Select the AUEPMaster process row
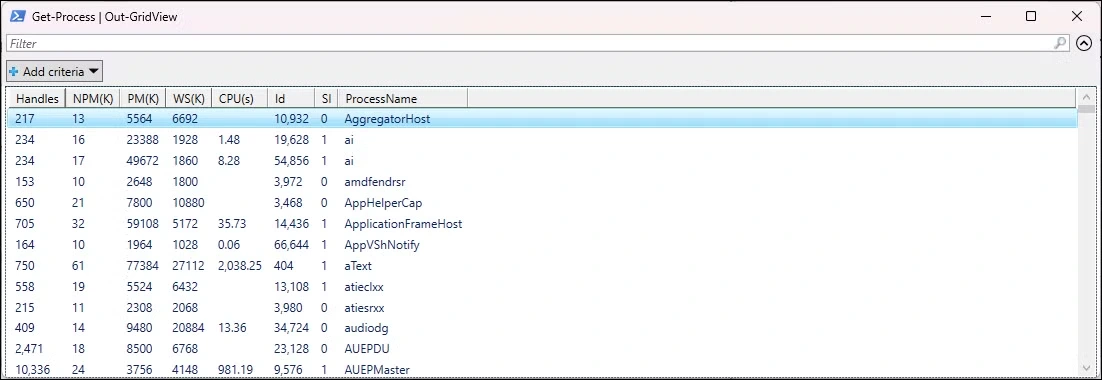 542,369
